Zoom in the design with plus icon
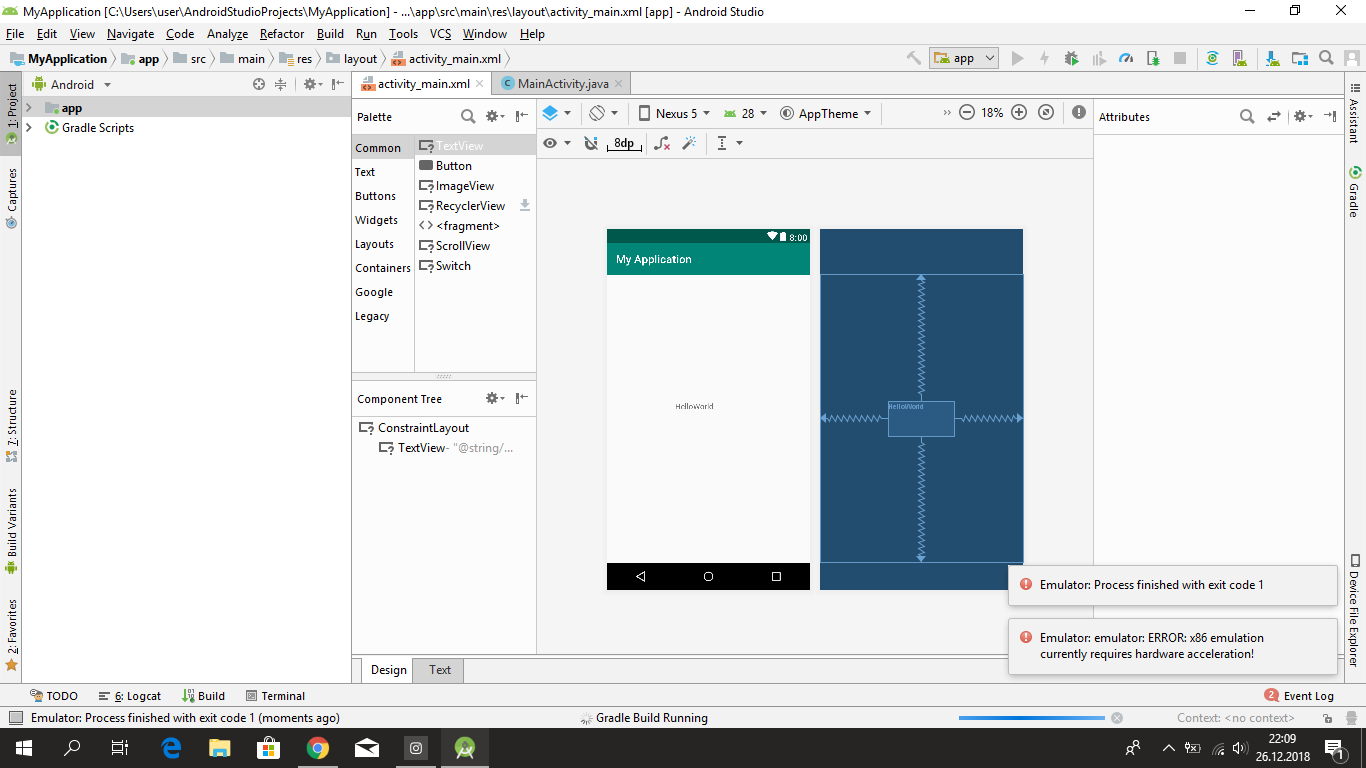This screenshot has height=768, width=1366. (1019, 113)
